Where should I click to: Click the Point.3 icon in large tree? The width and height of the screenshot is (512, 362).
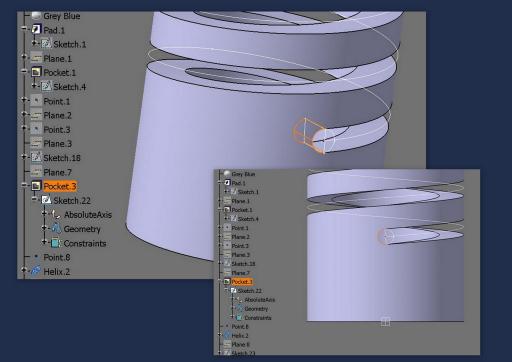point(36,129)
